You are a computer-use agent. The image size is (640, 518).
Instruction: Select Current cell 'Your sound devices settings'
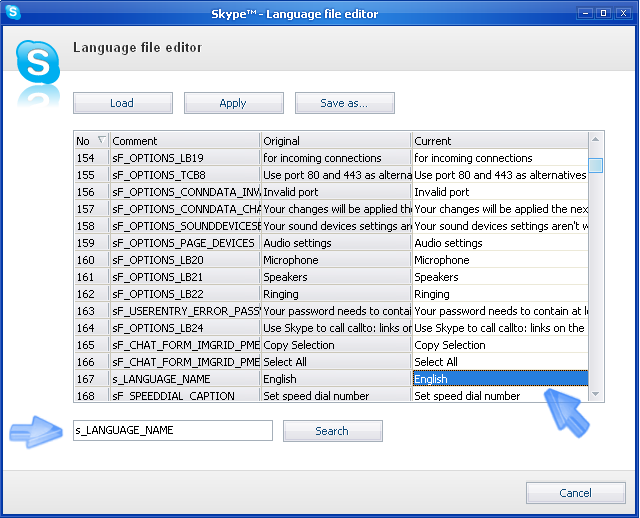[500, 226]
